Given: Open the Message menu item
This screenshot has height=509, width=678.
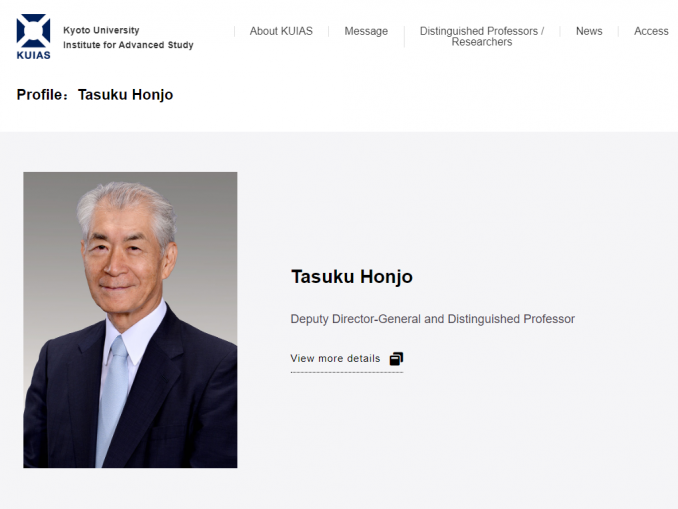Looking at the screenshot, I should point(366,31).
